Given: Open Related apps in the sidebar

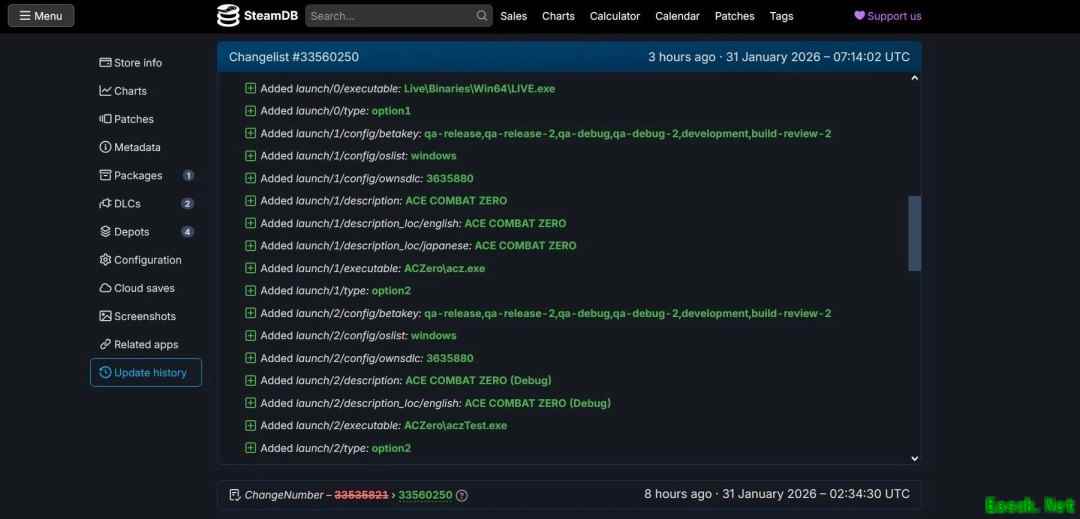Looking at the screenshot, I should 145,345.
